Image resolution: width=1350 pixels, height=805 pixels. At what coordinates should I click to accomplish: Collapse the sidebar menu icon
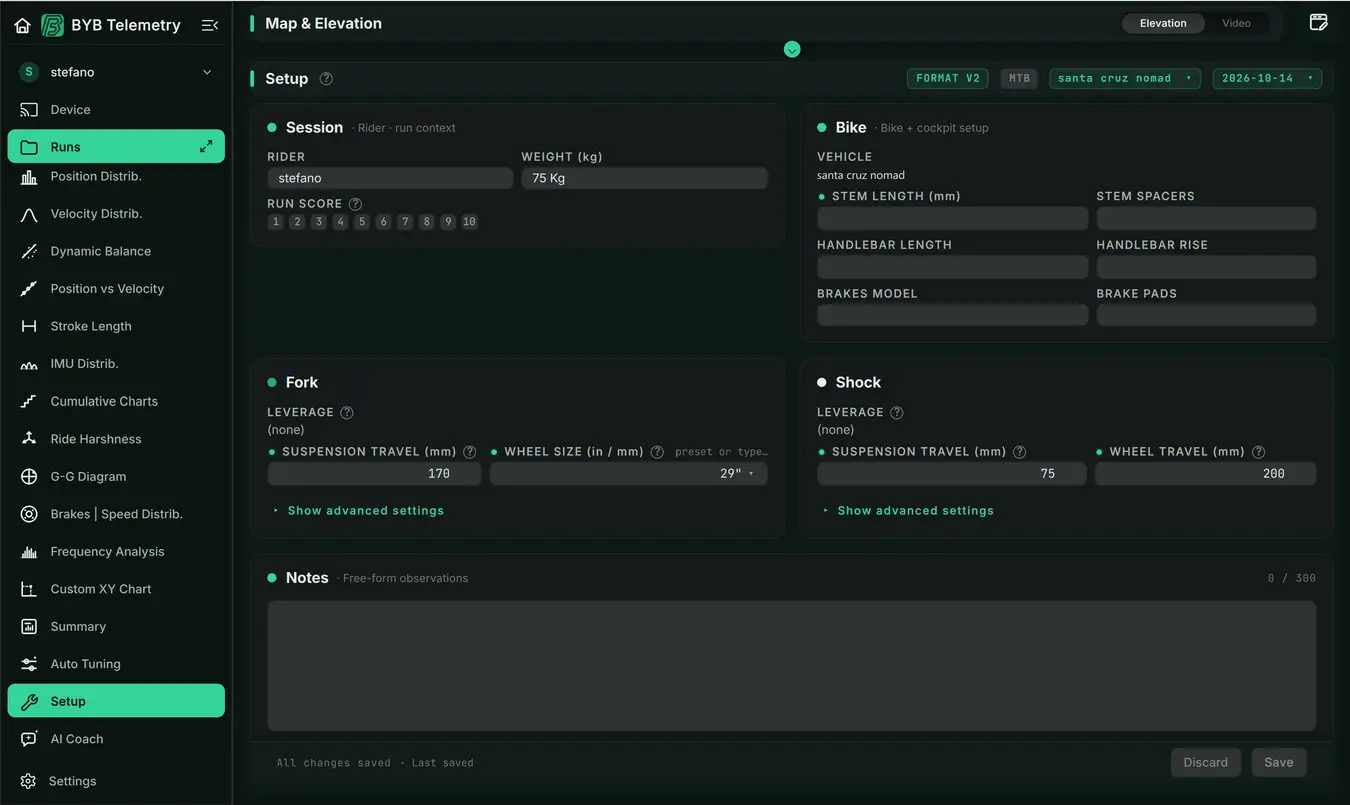click(x=210, y=26)
